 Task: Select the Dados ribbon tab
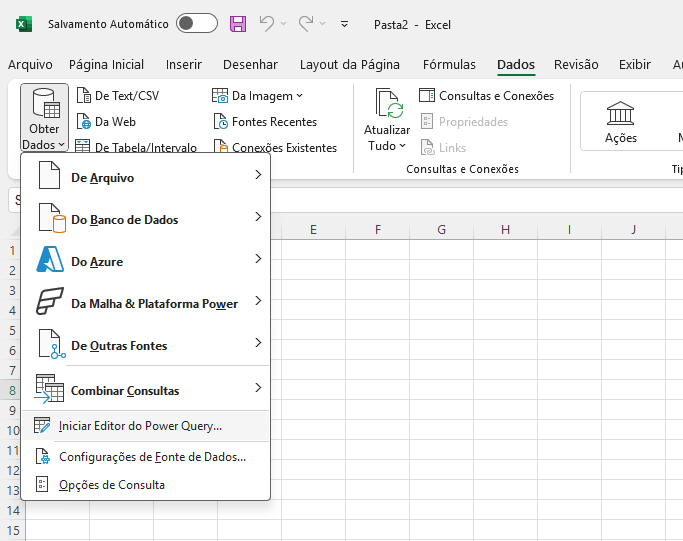coord(516,64)
